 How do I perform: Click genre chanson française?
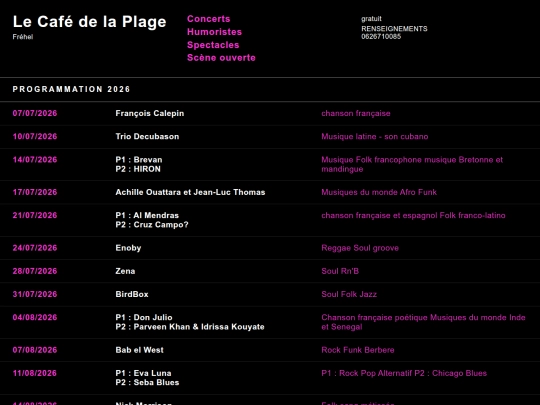pos(356,113)
